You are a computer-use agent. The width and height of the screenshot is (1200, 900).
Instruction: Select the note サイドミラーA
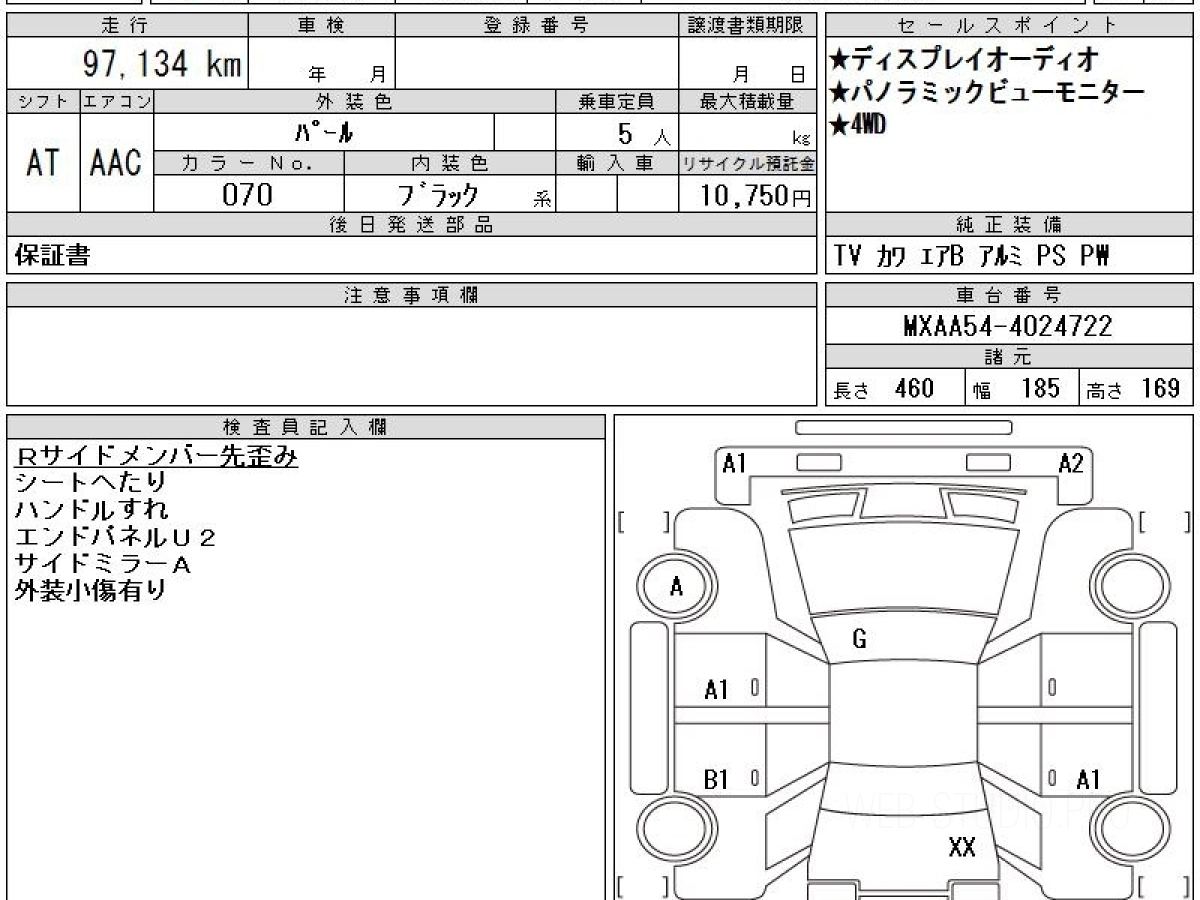tap(103, 564)
